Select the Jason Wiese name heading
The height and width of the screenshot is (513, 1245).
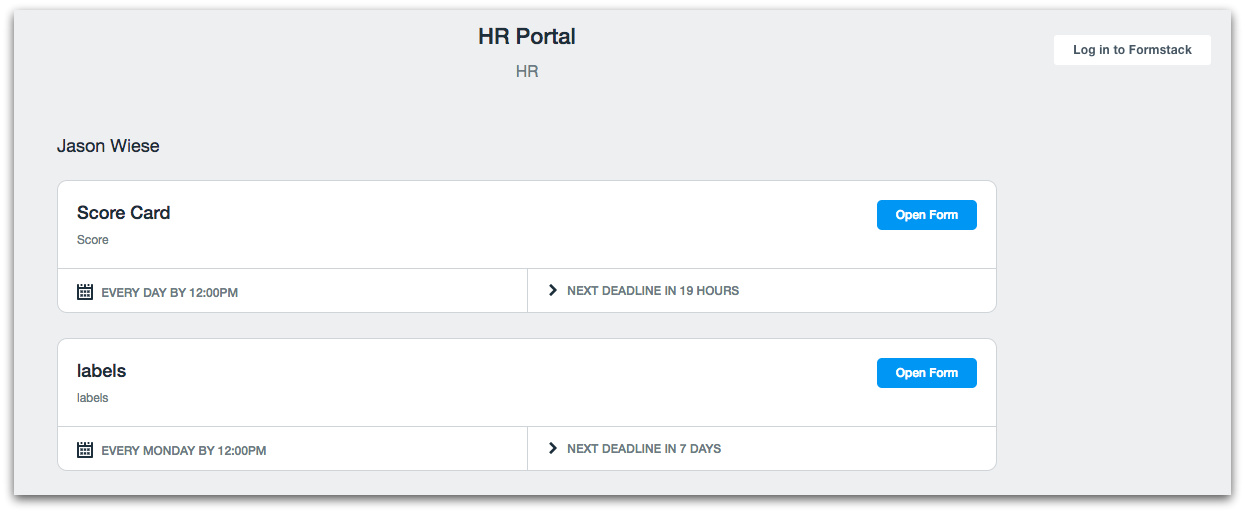pyautogui.click(x=108, y=146)
